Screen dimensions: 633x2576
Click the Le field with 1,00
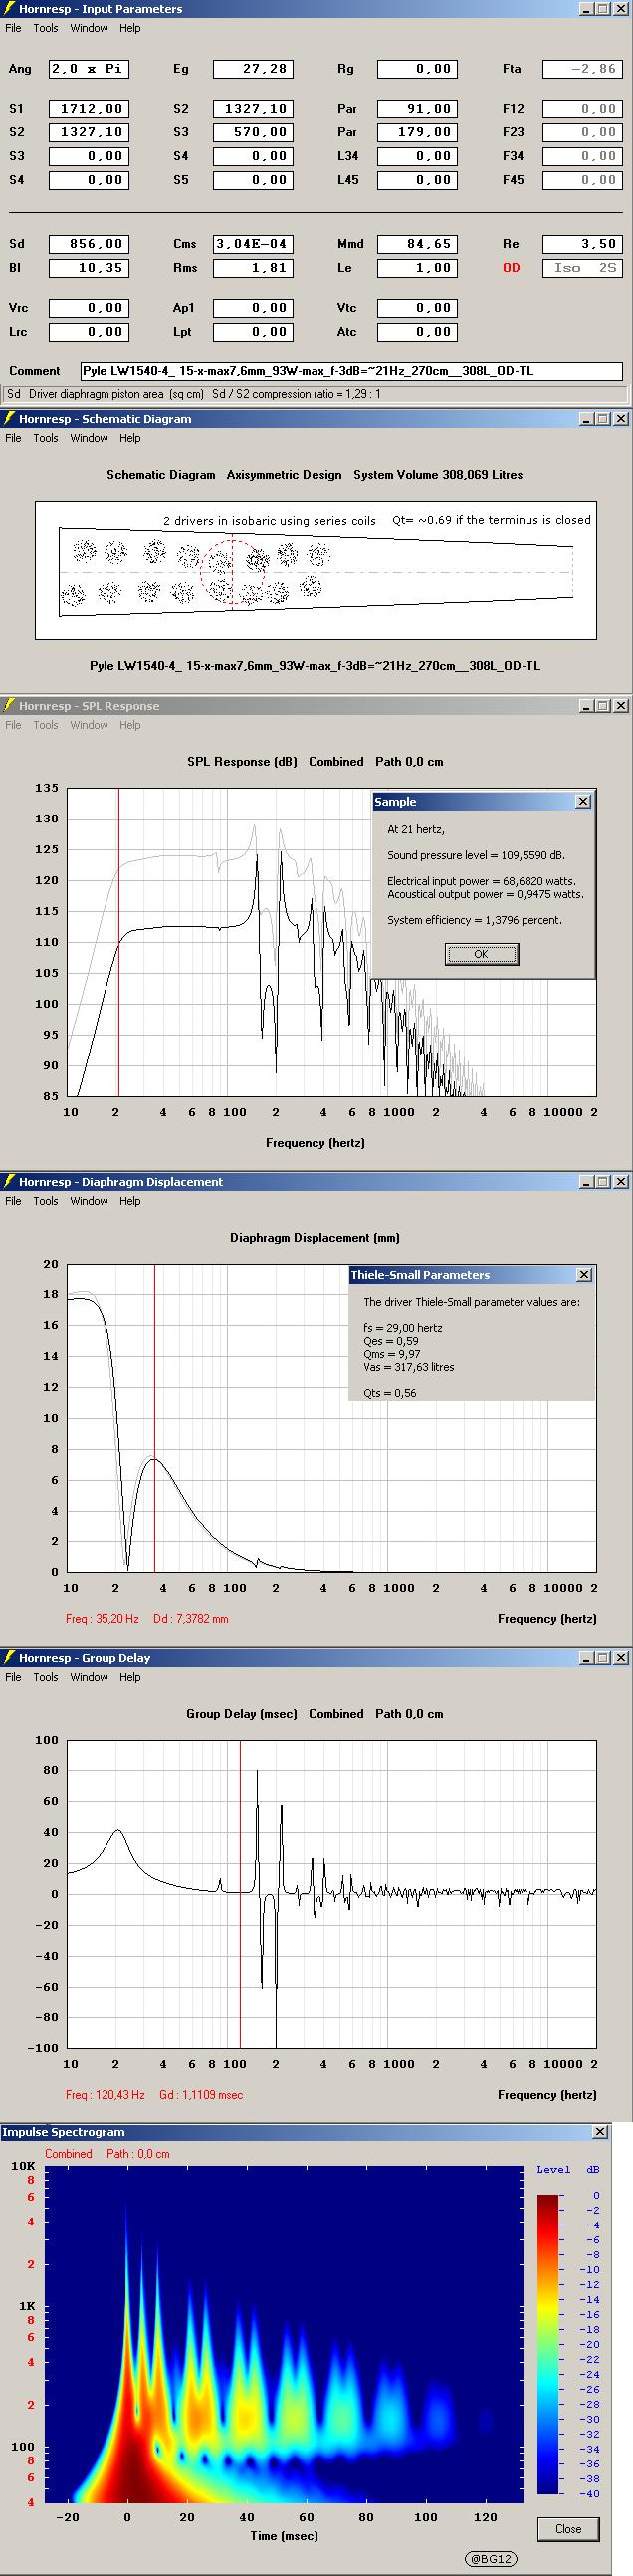click(417, 269)
